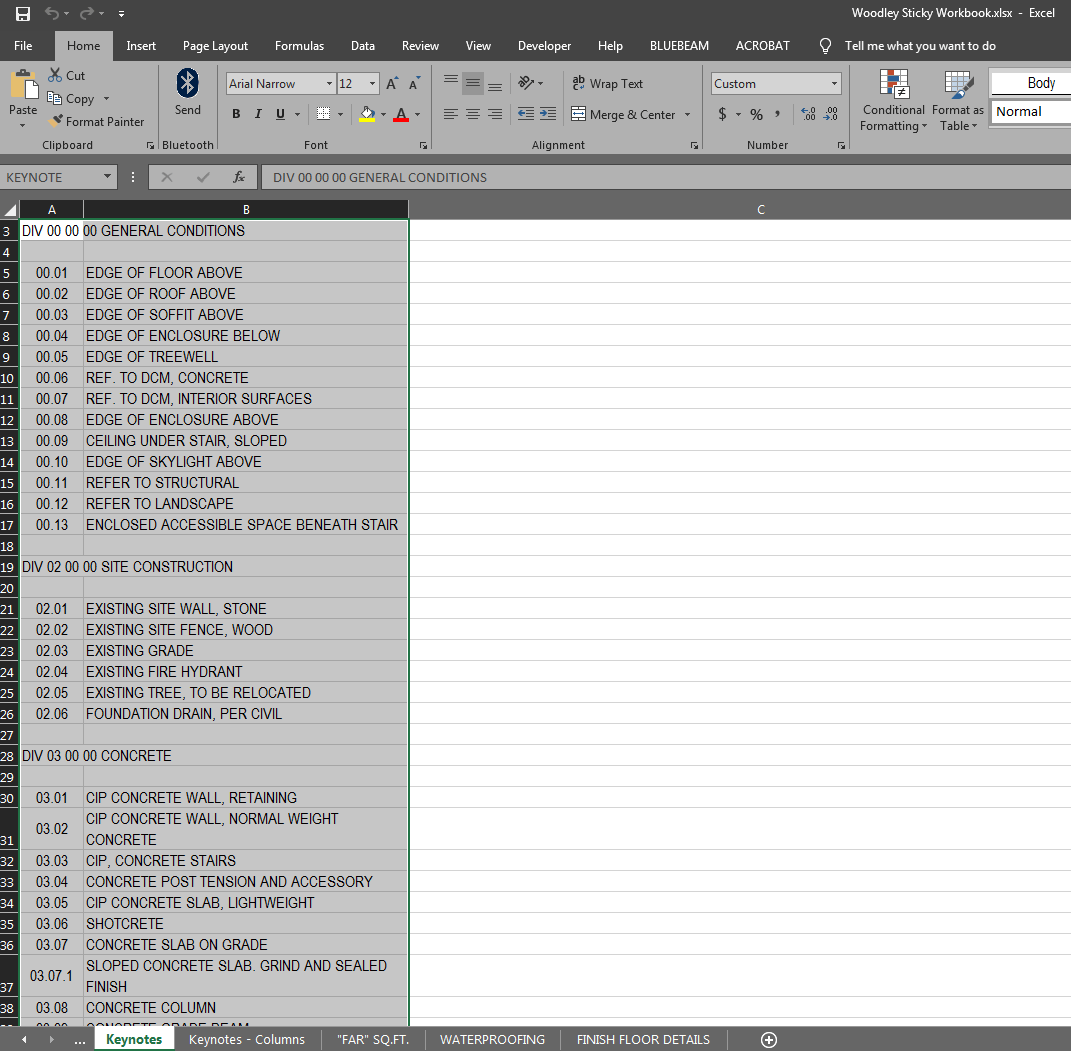The height and width of the screenshot is (1051, 1071).
Task: Align text right
Action: pyautogui.click(x=495, y=114)
